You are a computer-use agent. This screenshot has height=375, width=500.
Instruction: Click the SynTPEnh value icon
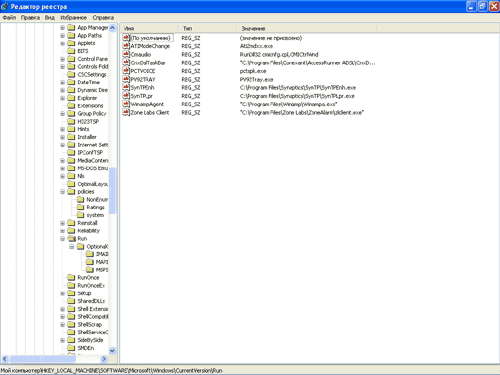[x=126, y=88]
